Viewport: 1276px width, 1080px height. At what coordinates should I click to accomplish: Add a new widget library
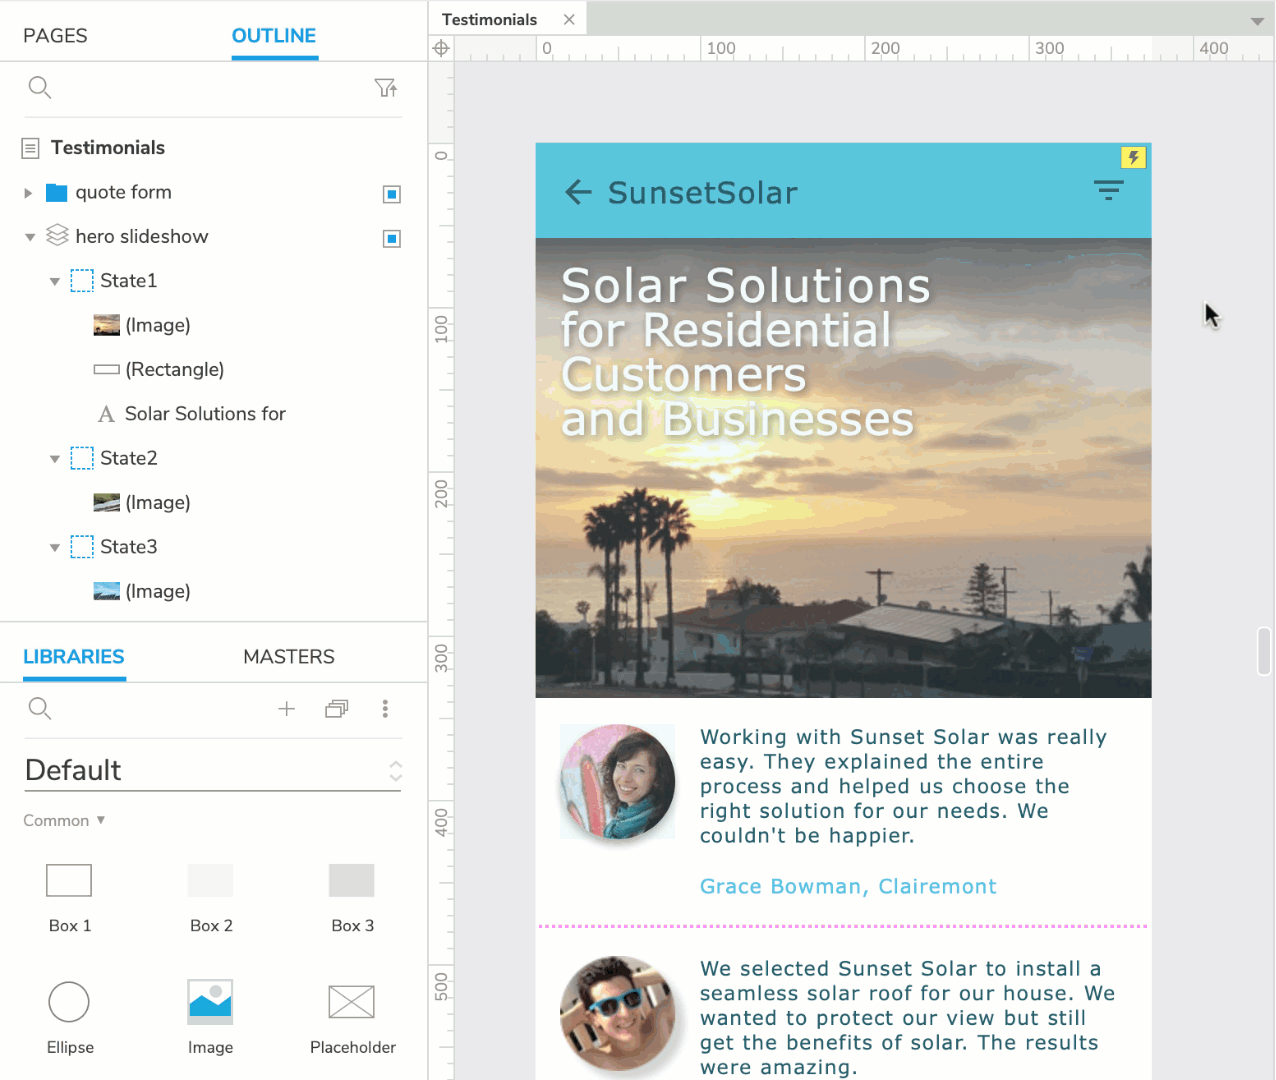click(286, 708)
